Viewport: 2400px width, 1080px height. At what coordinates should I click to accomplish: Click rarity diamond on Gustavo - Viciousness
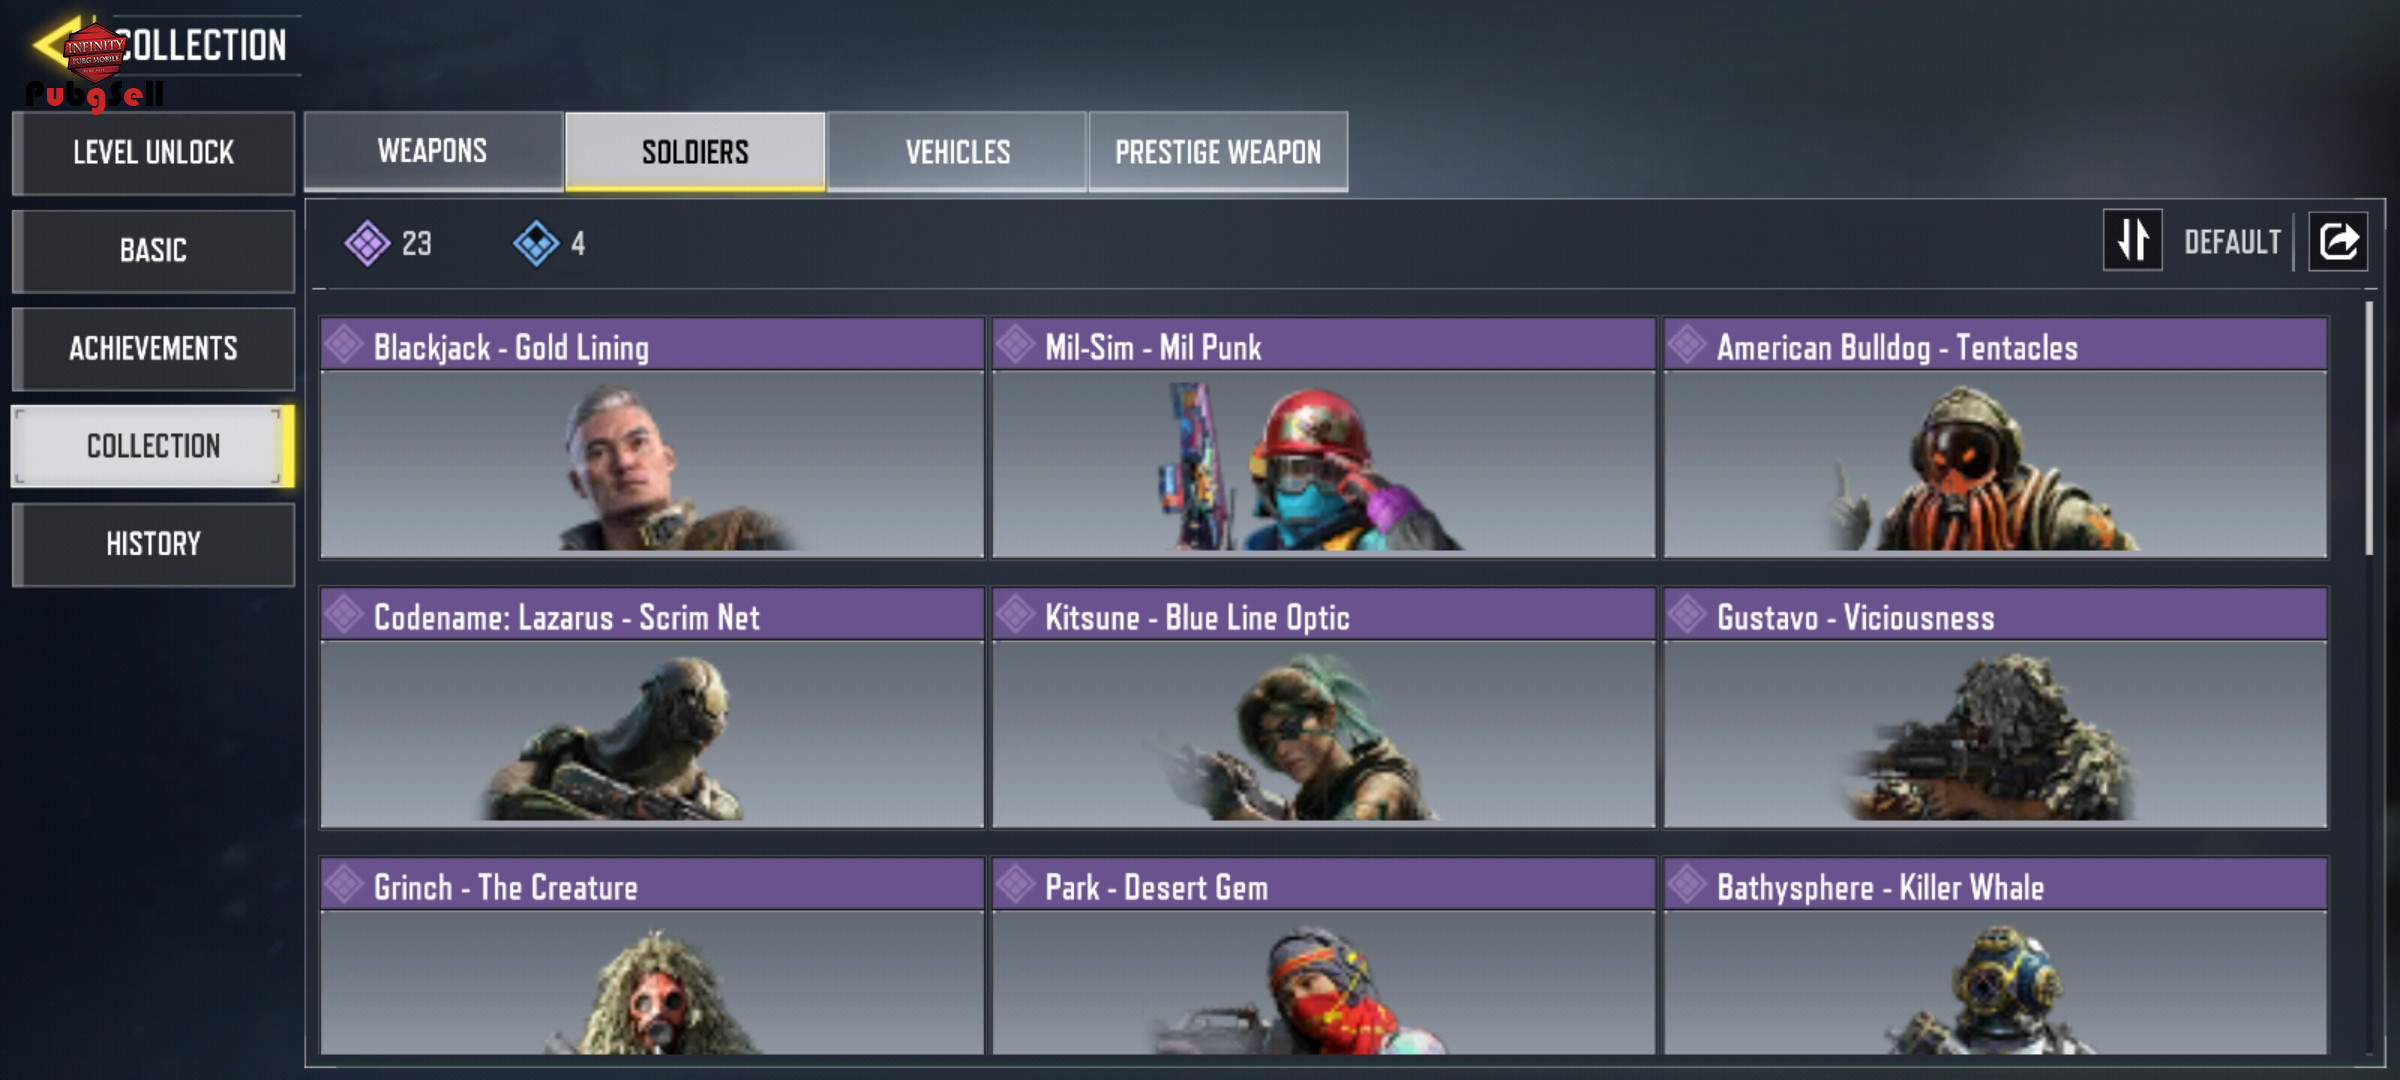(1687, 615)
